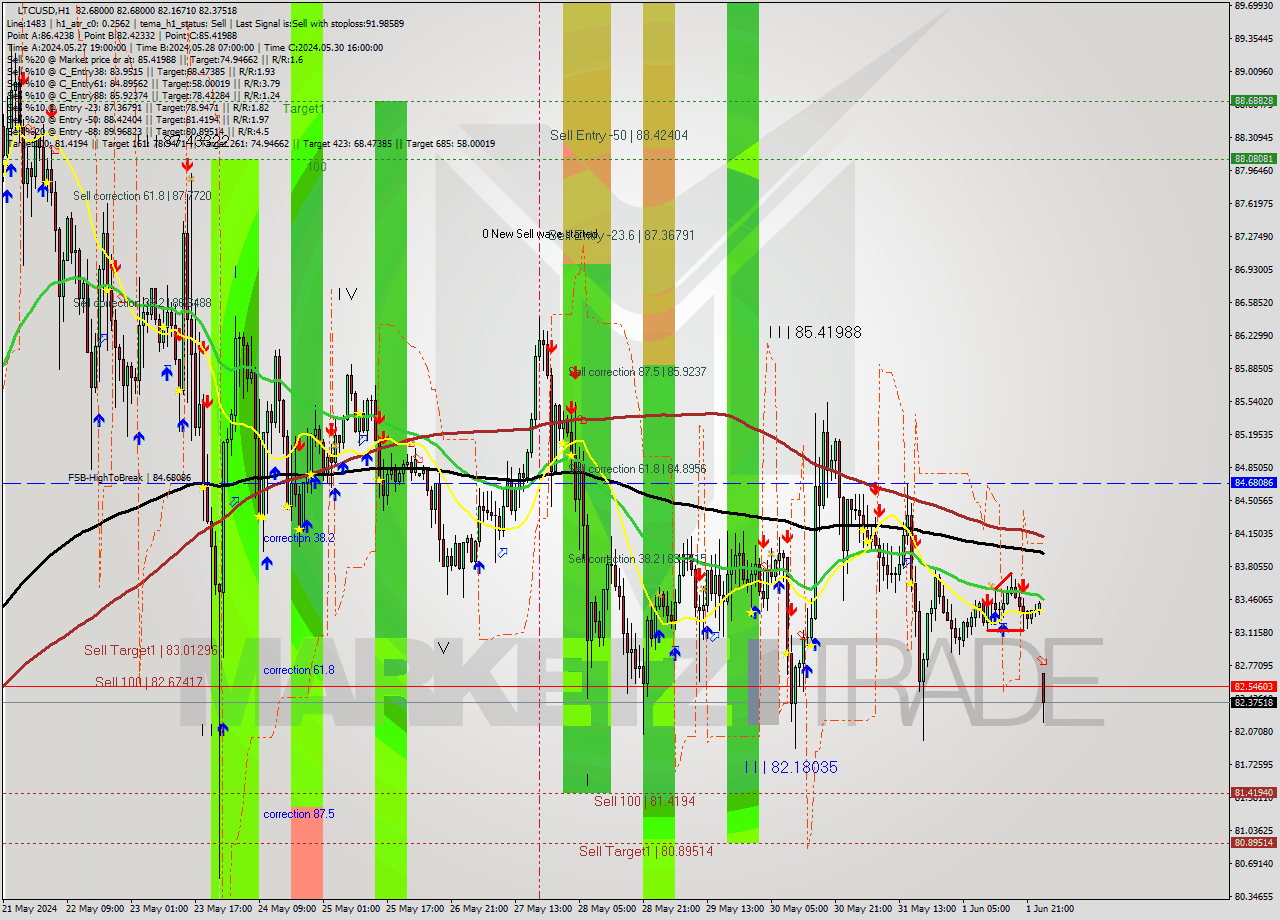This screenshot has height=920, width=1280.
Task: Click the last candle at chart's right edge
Action: pos(1043,697)
